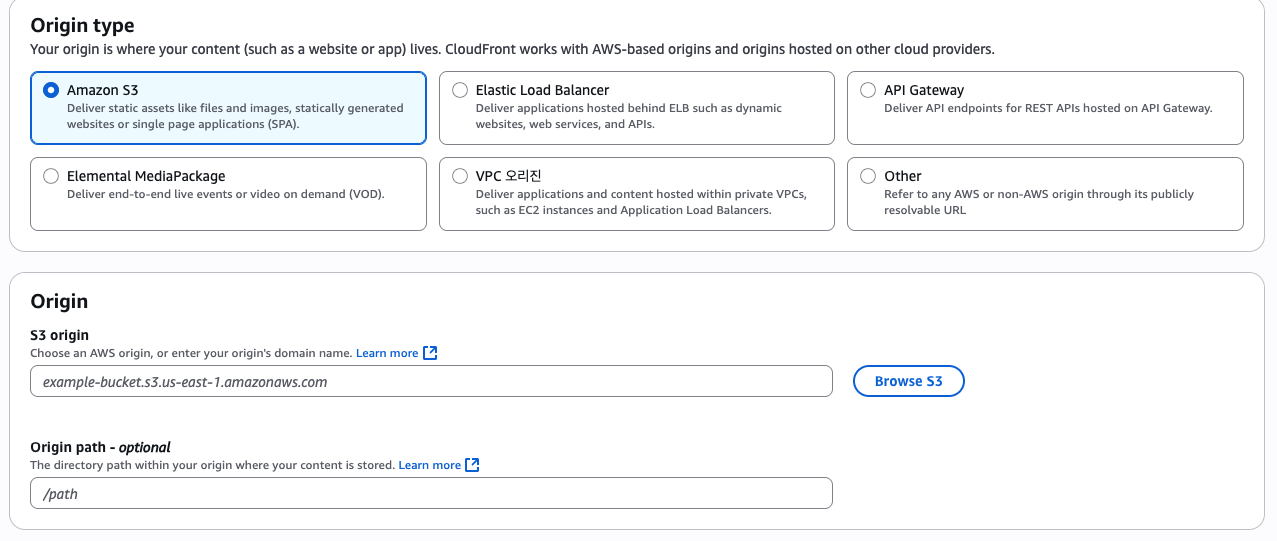Click the "S3 origin" field label

(x=60, y=335)
